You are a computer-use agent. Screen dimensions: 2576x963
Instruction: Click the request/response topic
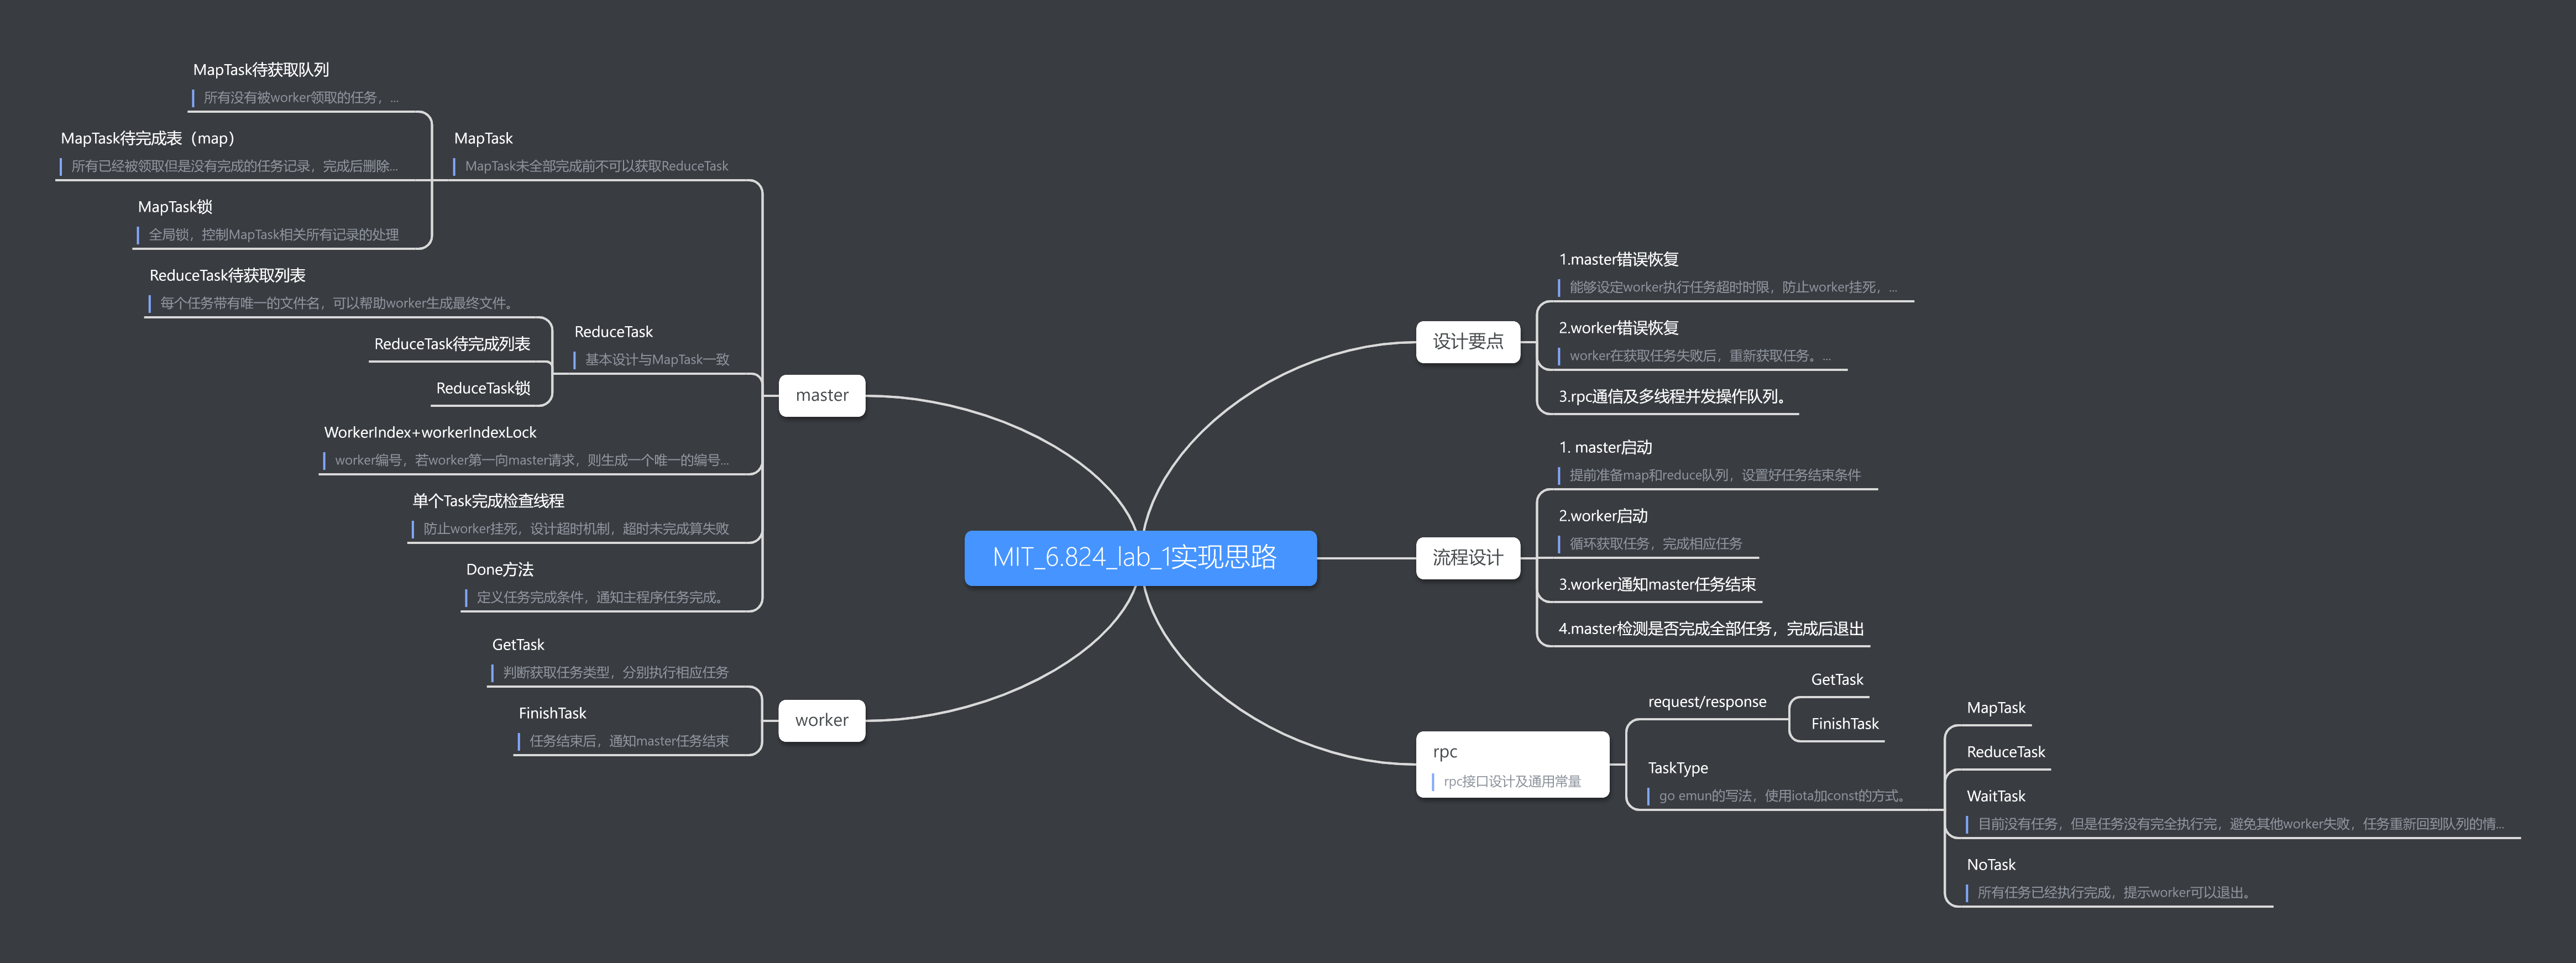pyautogui.click(x=1706, y=702)
